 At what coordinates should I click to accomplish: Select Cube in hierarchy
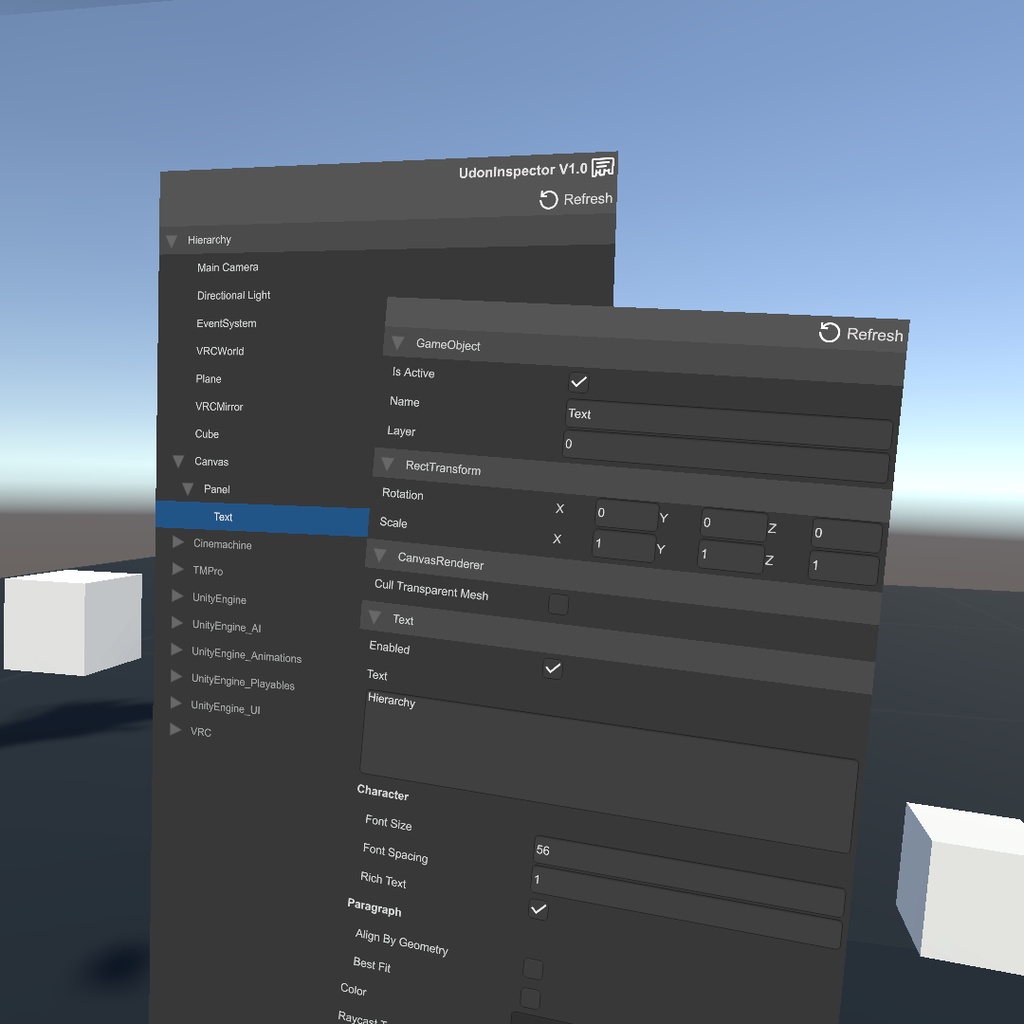[x=206, y=434]
